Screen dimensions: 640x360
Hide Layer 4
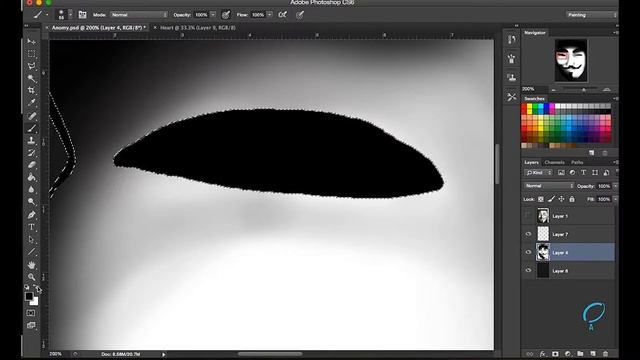click(x=528, y=252)
